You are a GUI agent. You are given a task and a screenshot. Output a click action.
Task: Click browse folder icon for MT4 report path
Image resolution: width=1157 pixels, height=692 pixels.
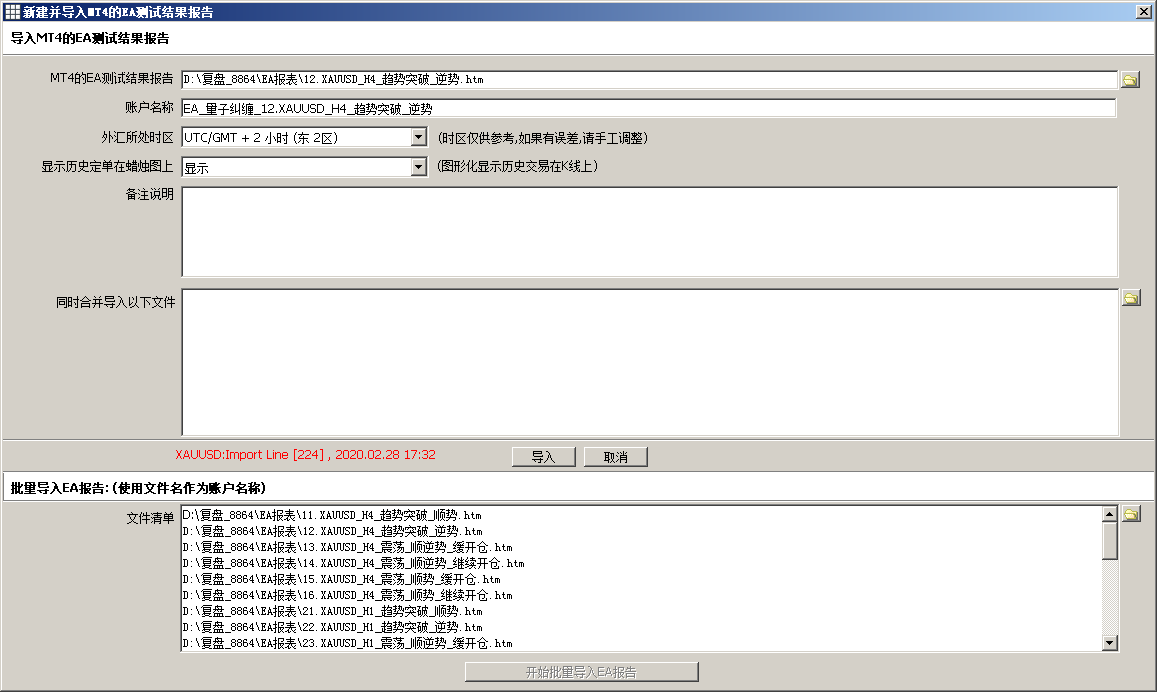1130,80
